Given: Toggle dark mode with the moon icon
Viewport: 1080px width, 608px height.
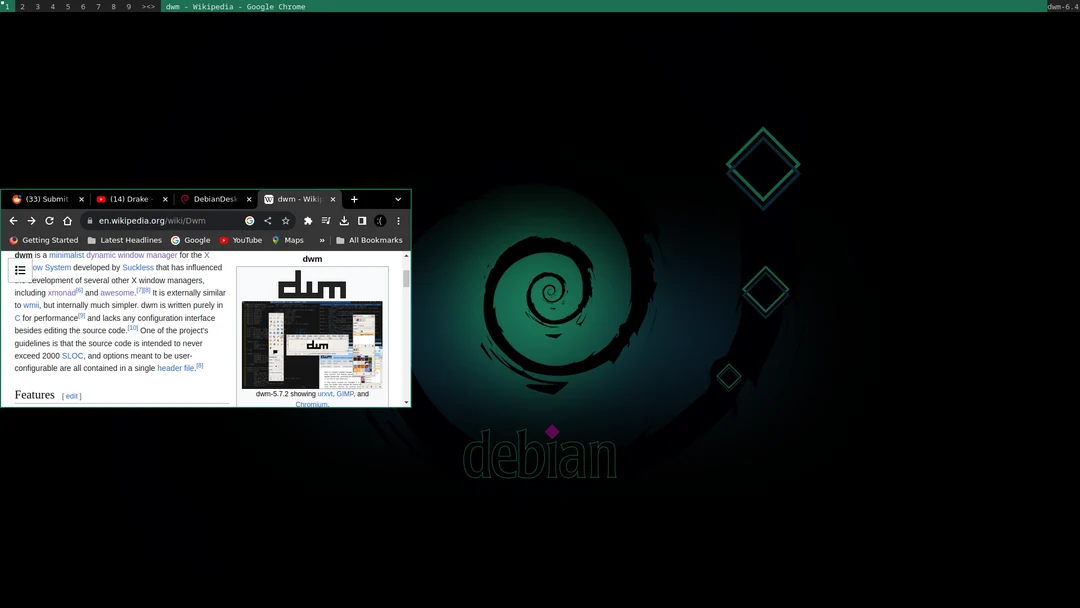Looking at the screenshot, I should (379, 220).
